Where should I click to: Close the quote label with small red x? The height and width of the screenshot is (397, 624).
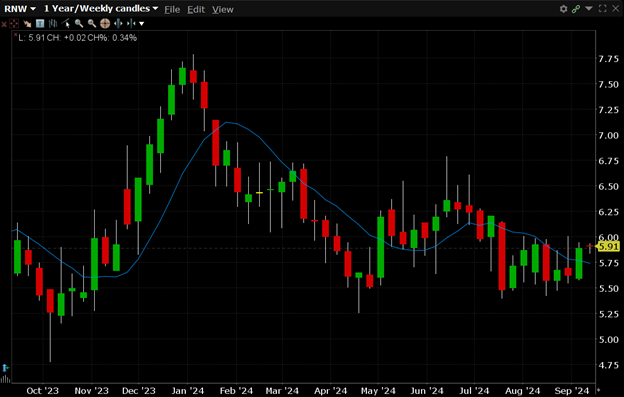[x=16, y=35]
